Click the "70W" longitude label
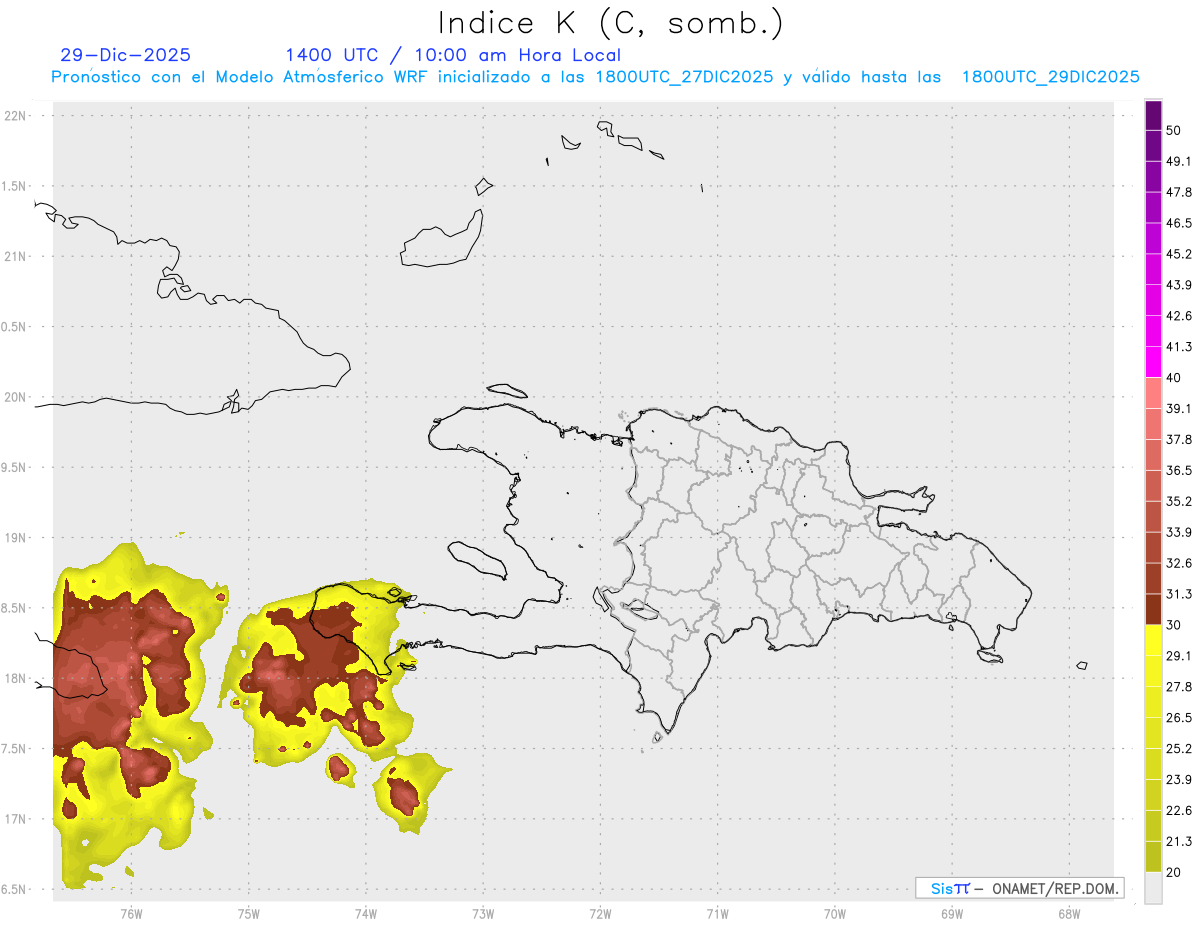The width and height of the screenshot is (1200, 927). tap(834, 913)
